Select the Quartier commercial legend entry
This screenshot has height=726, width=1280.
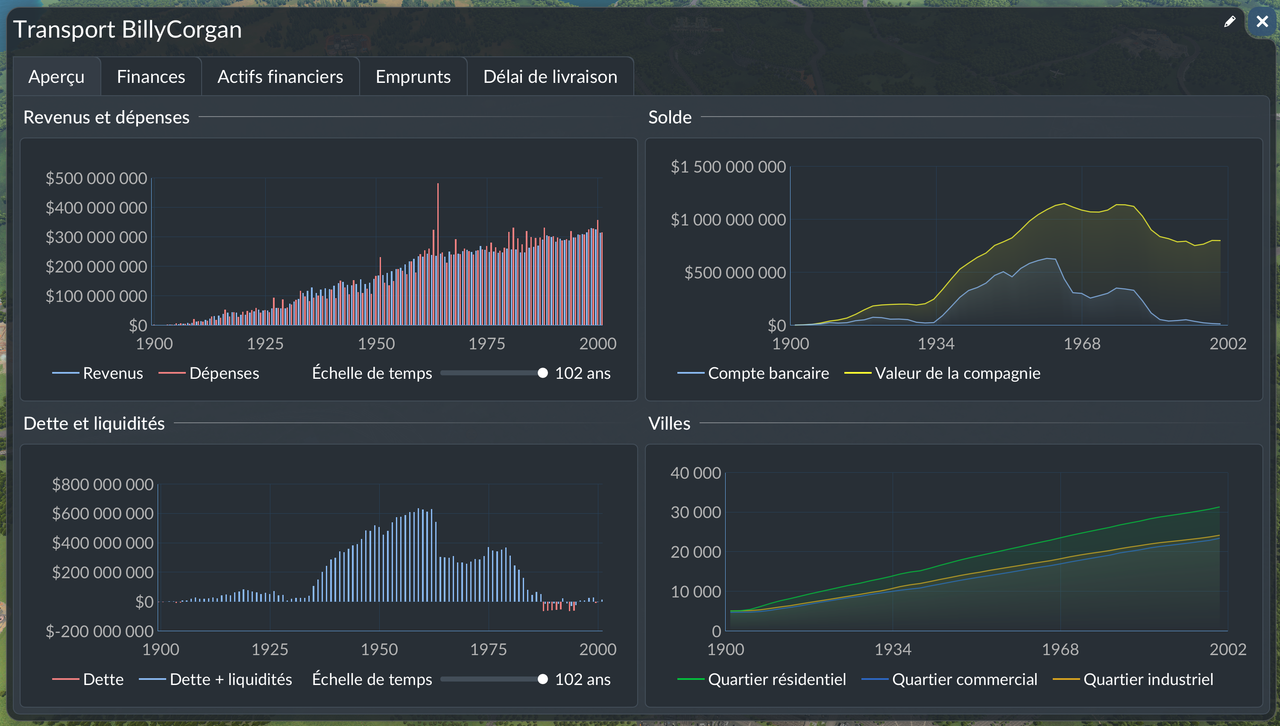pos(950,679)
